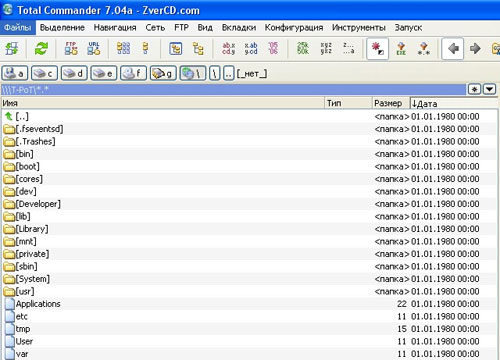Sort by the Дата column header
Viewport: 500px width, 360px height.
(x=454, y=103)
